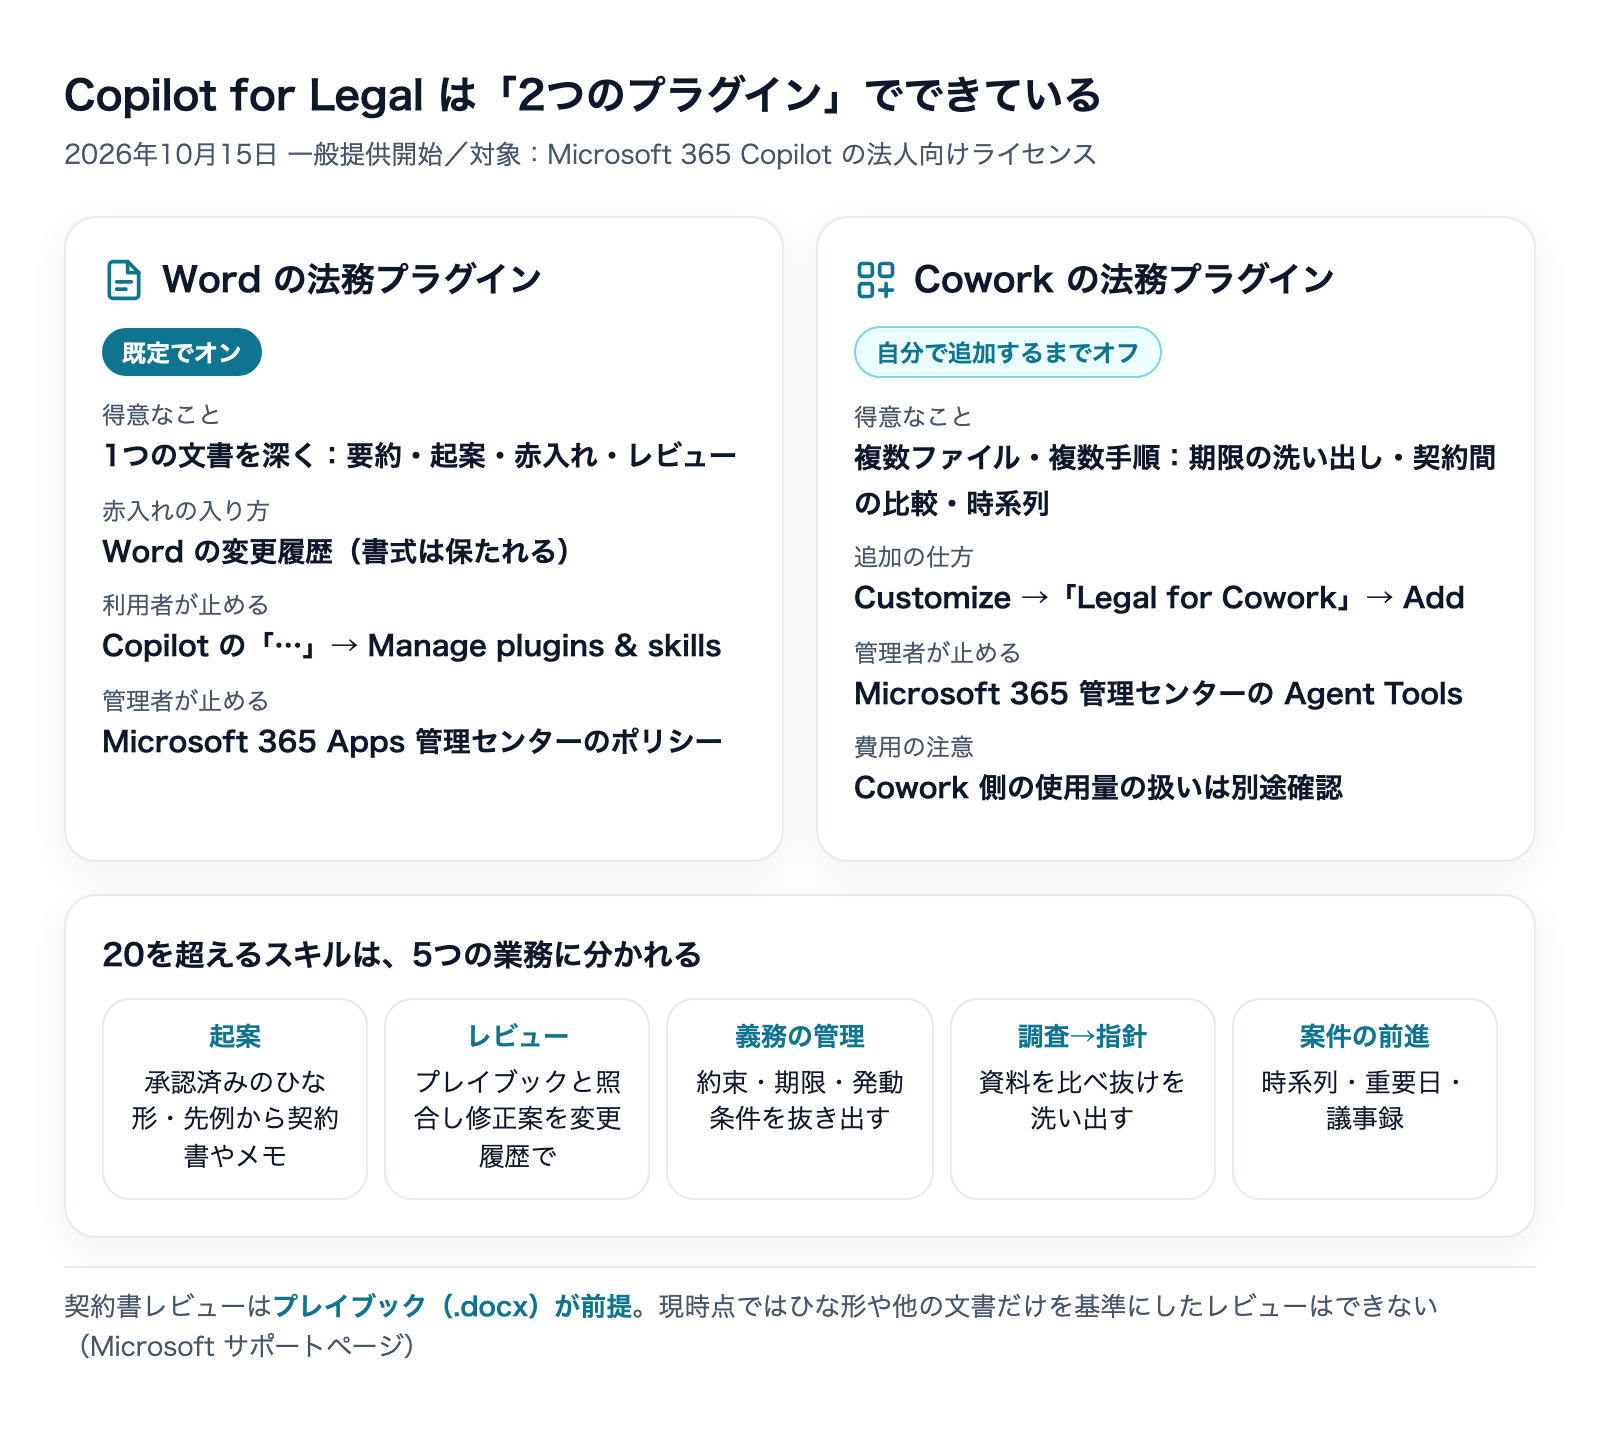Click the description 約束・期限・発動条件を抜き出す
This screenshot has width=1600, height=1432.
click(800, 1100)
